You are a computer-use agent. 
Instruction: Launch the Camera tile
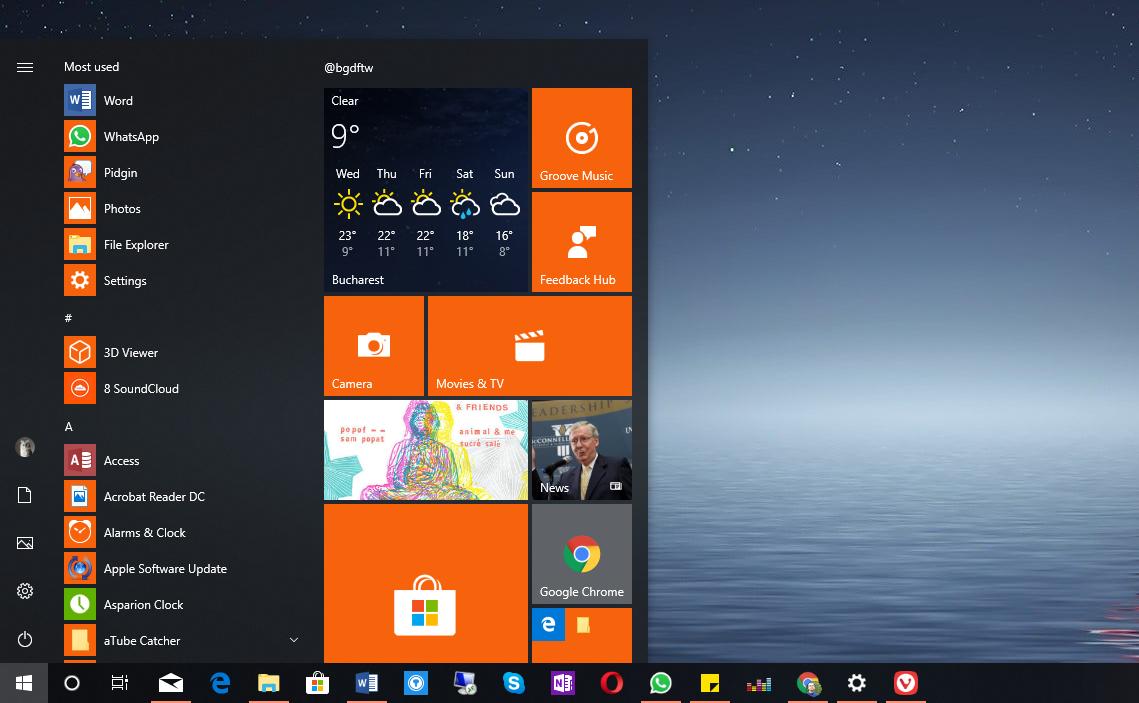click(x=374, y=346)
